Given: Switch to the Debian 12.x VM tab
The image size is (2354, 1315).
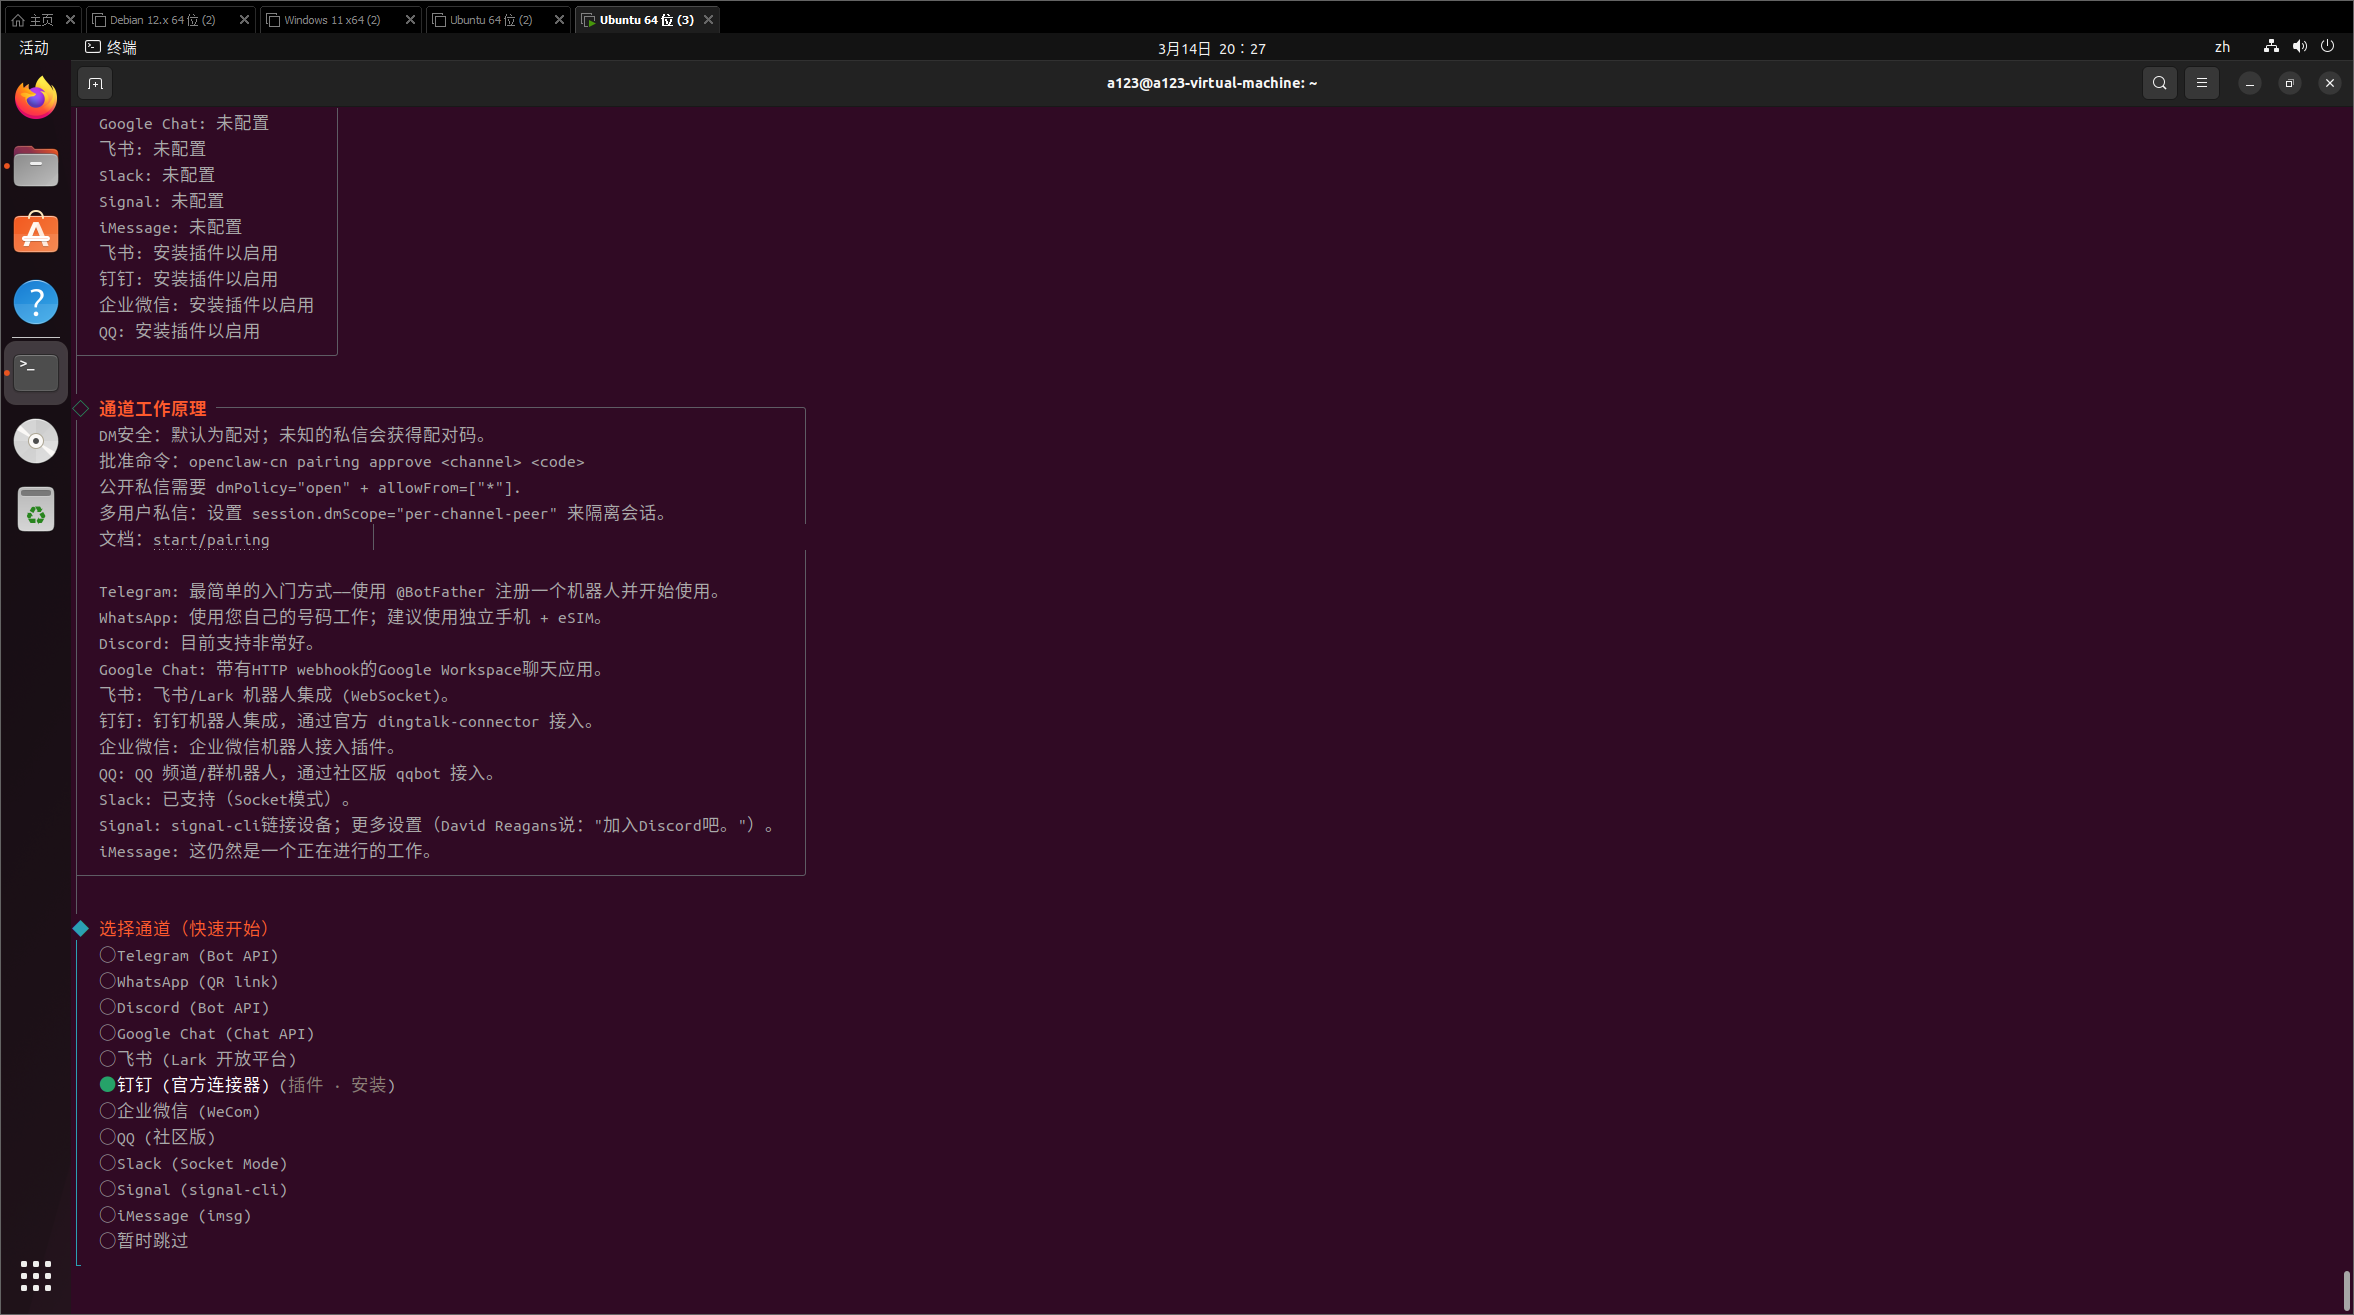Looking at the screenshot, I should click(x=162, y=20).
